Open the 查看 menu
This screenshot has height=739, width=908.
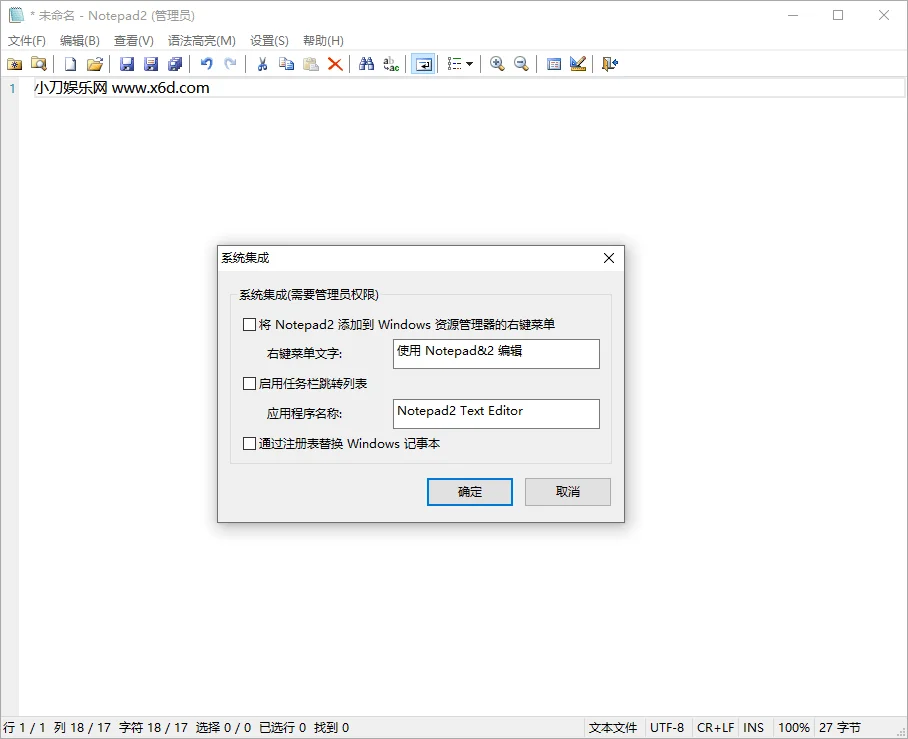tap(133, 40)
